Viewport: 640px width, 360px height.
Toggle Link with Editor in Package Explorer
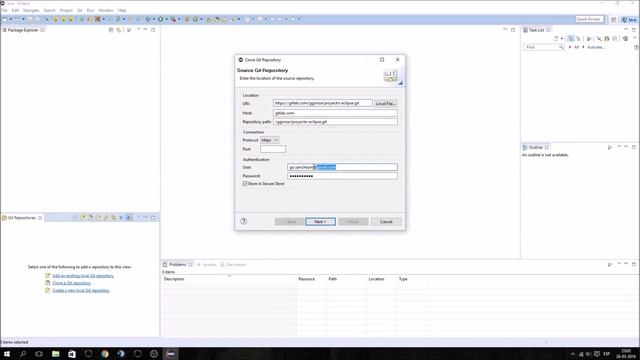pyautogui.click(x=119, y=30)
